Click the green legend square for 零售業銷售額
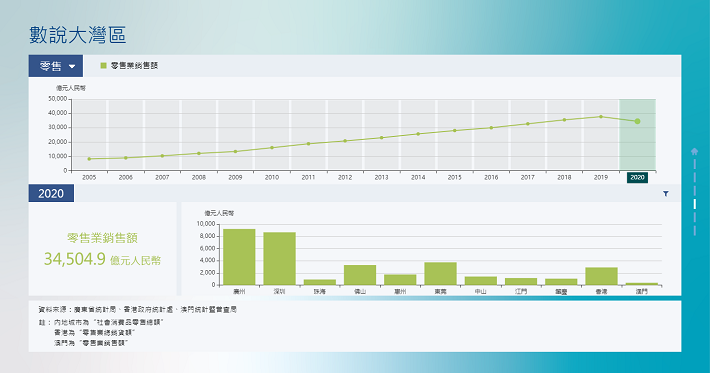The height and width of the screenshot is (373, 710). [x=103, y=66]
